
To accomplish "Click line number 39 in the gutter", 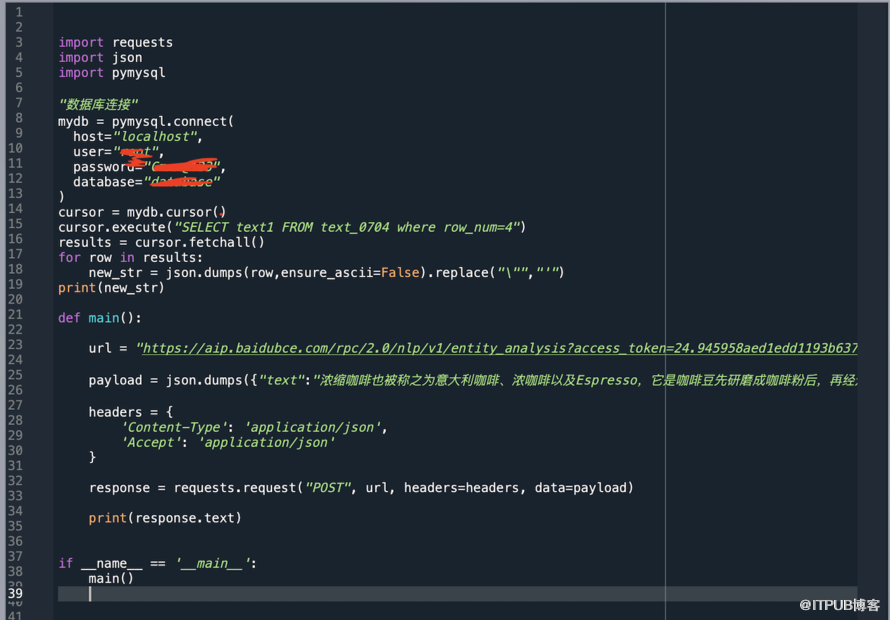I will [x=15, y=593].
